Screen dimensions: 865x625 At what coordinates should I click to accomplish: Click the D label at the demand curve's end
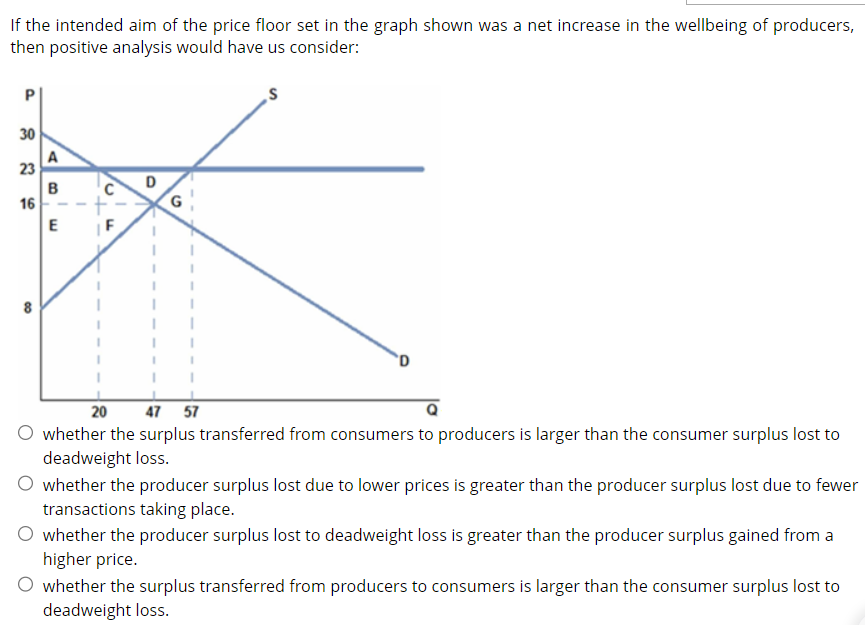coord(404,358)
